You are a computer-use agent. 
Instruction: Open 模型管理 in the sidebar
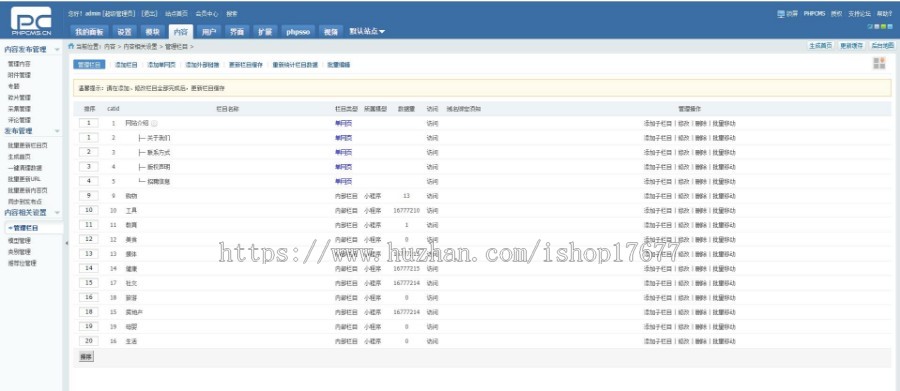(20, 241)
